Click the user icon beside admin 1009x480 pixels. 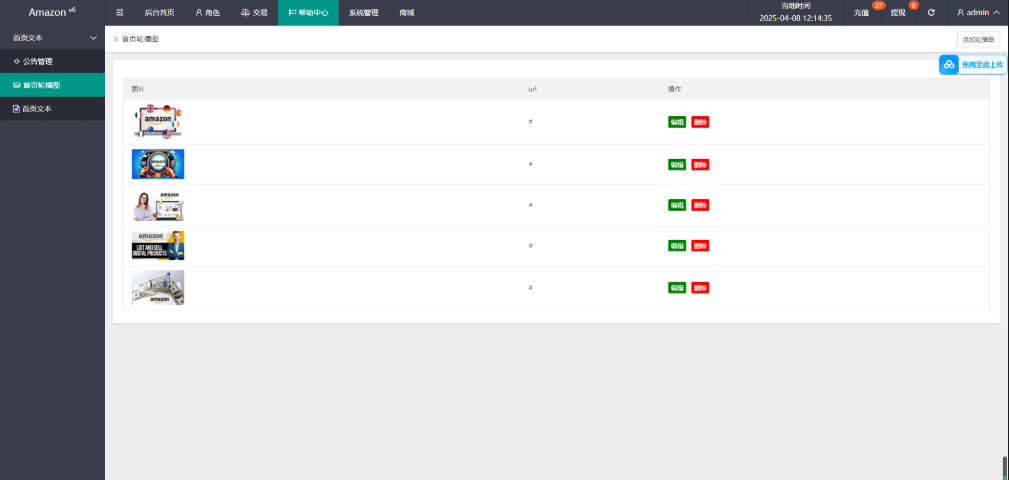pyautogui.click(x=961, y=12)
